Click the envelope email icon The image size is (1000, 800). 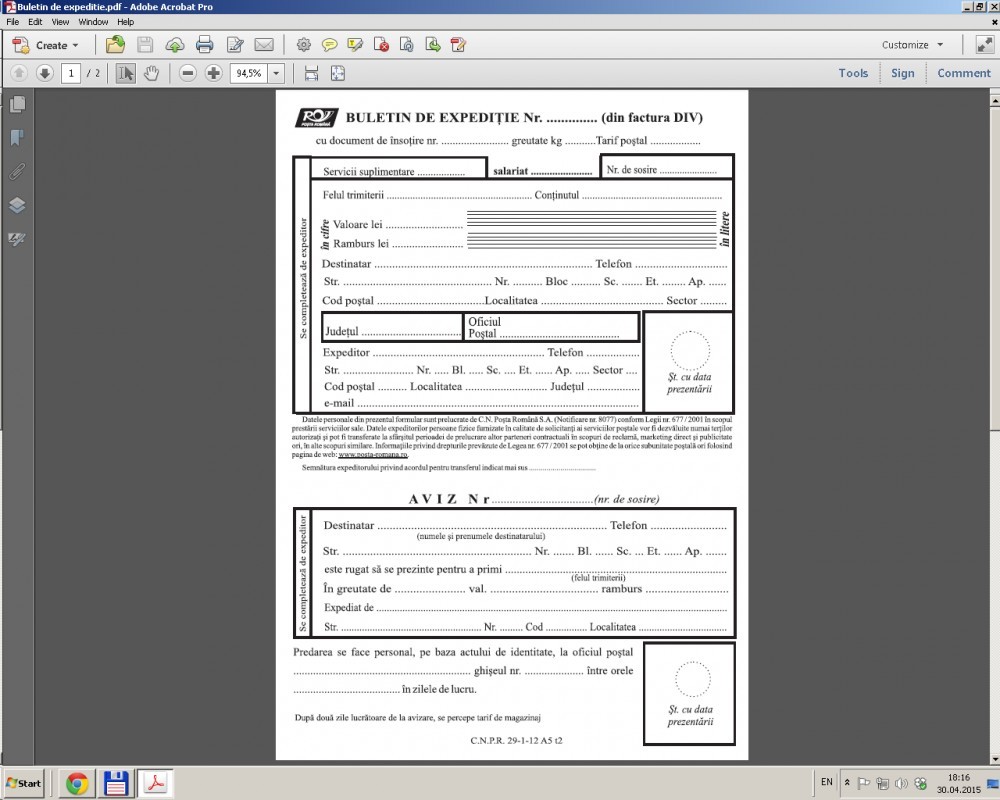264,45
